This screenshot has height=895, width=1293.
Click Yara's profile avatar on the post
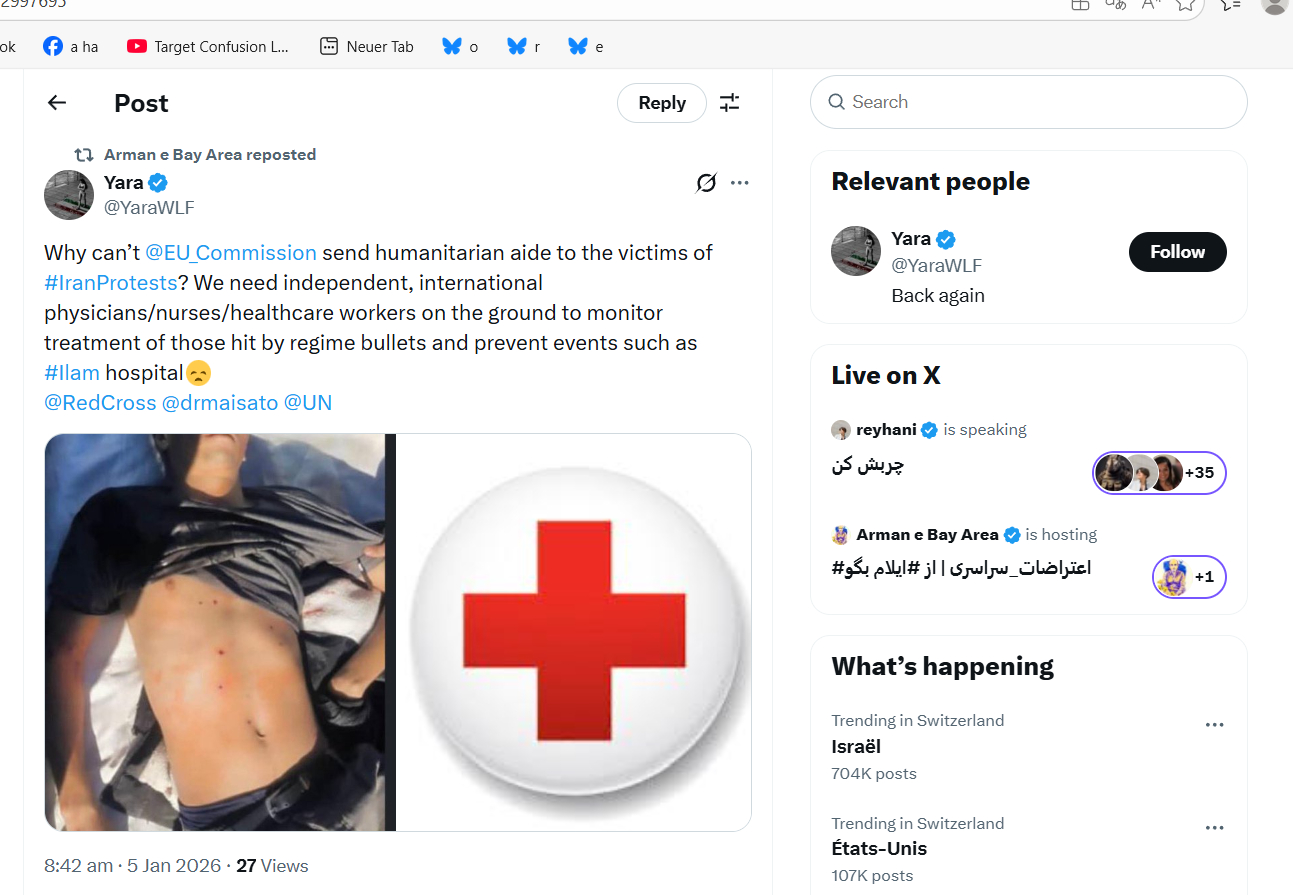[x=68, y=194]
